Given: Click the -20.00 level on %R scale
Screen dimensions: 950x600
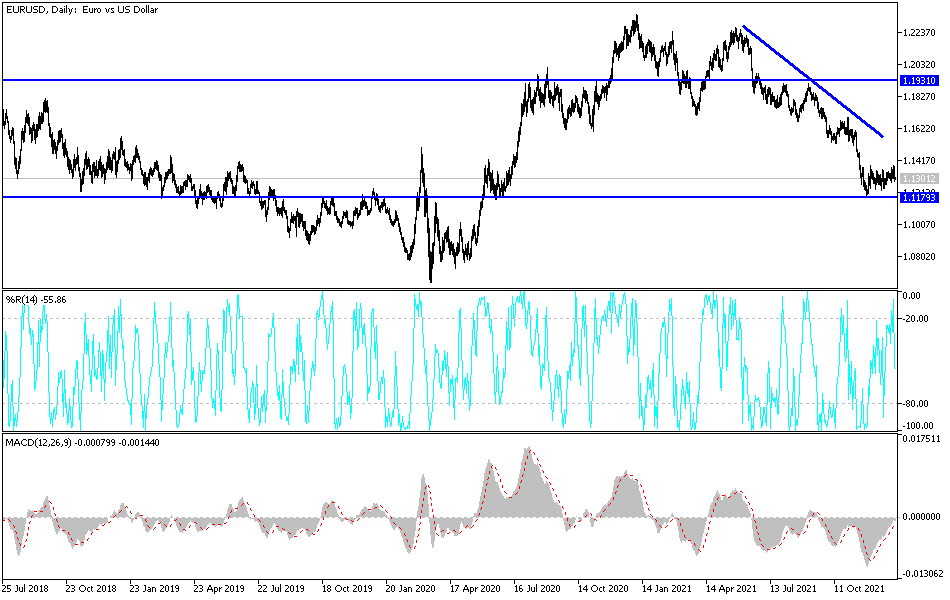Looking at the screenshot, I should click(916, 319).
